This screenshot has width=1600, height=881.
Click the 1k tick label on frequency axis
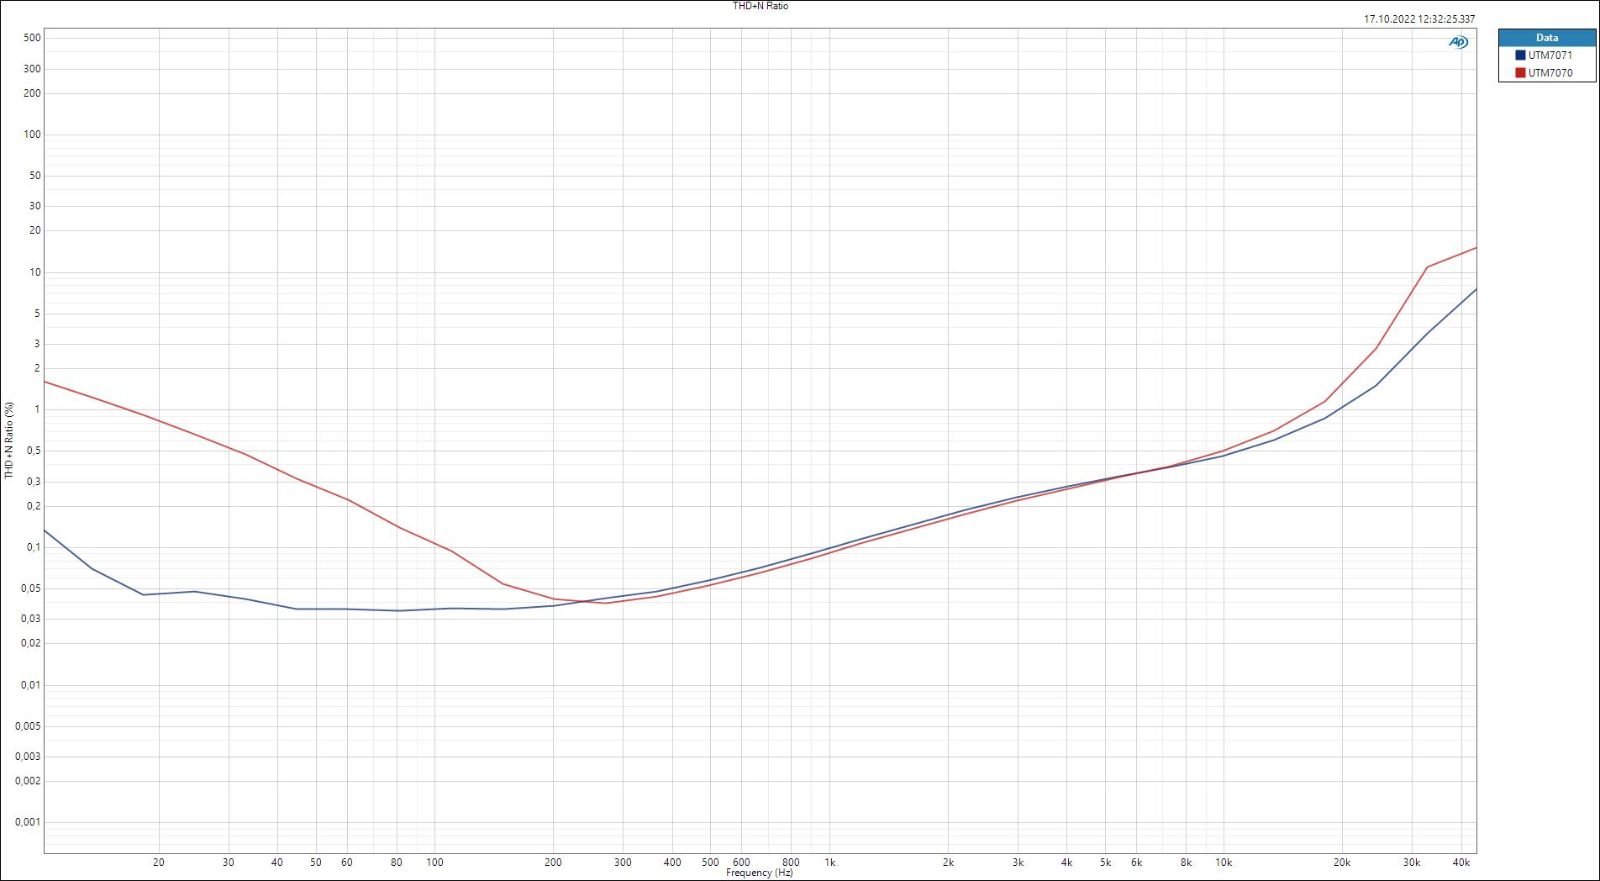[x=830, y=862]
